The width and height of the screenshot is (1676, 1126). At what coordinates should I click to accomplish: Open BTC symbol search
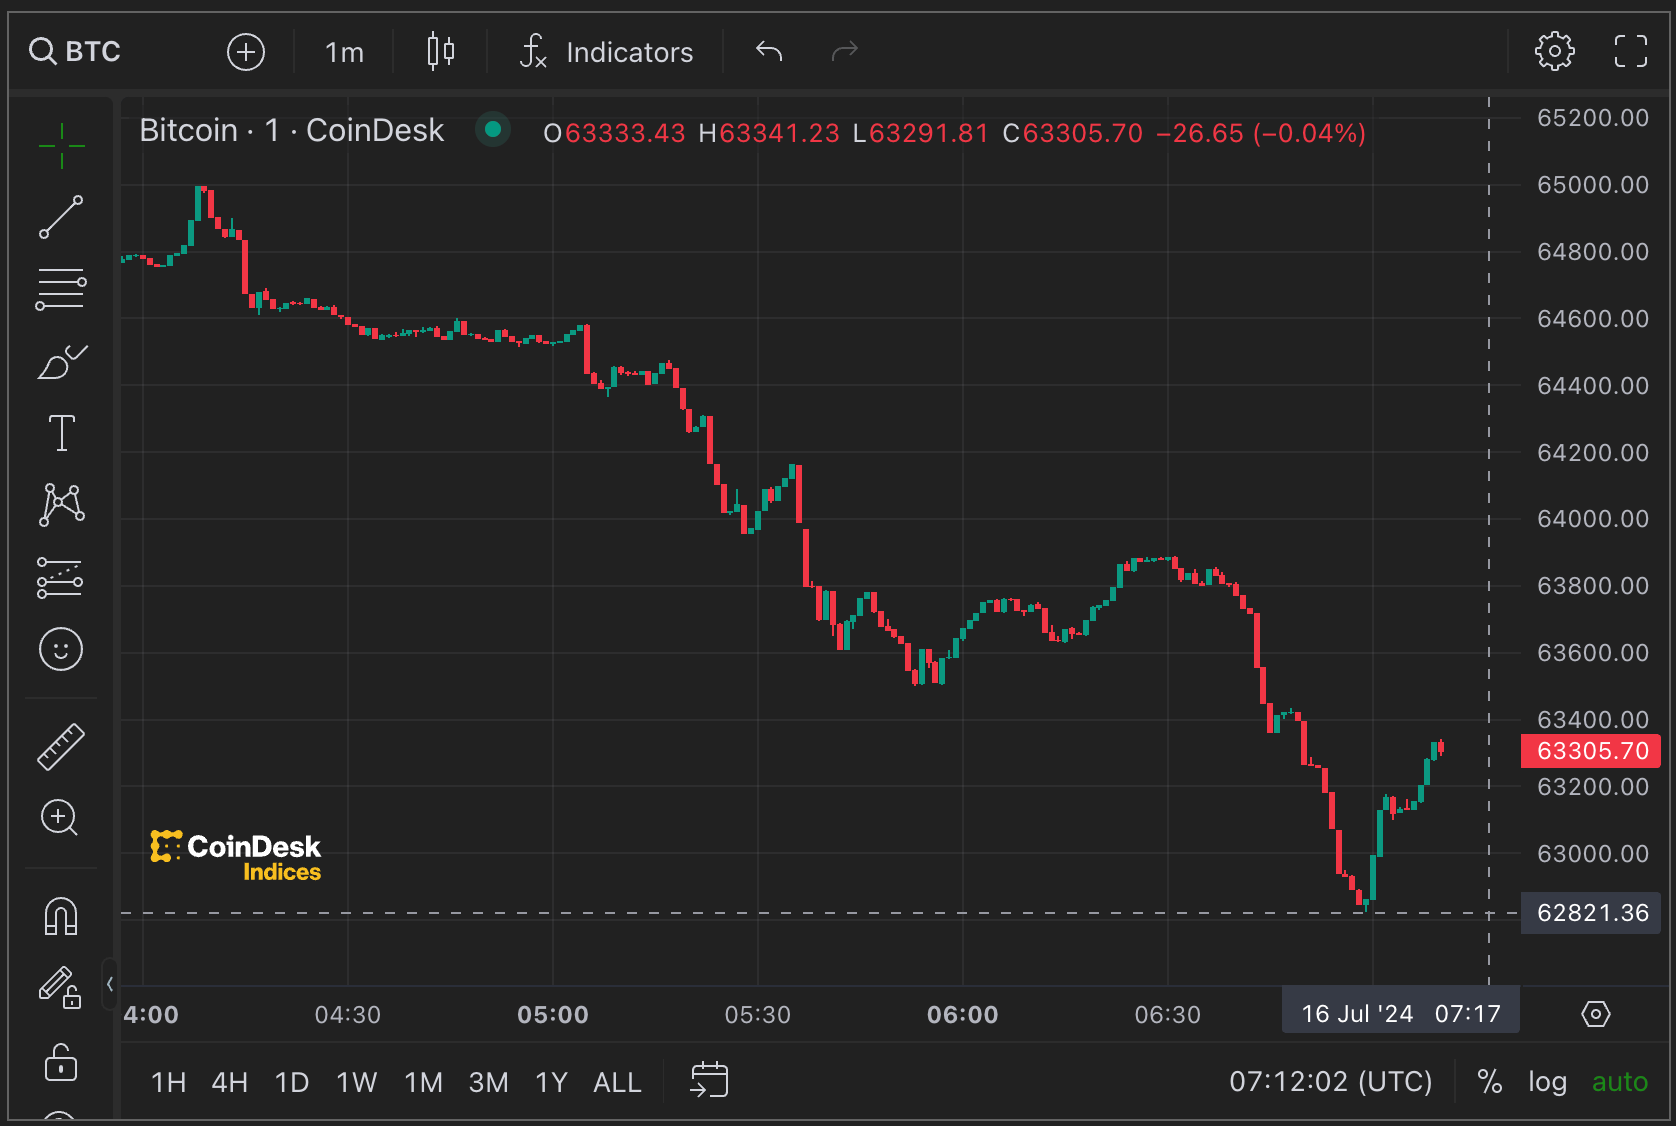point(75,51)
